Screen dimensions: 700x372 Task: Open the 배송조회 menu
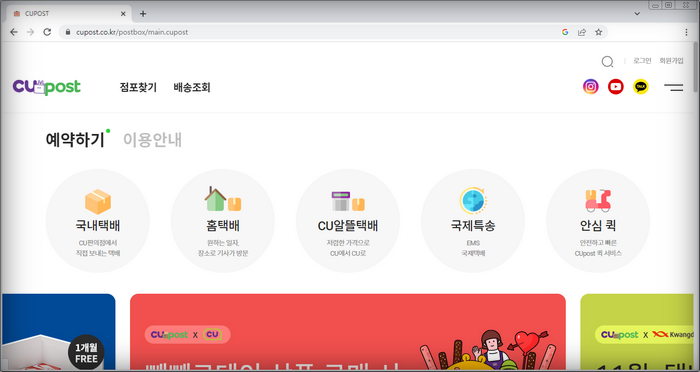pyautogui.click(x=192, y=87)
